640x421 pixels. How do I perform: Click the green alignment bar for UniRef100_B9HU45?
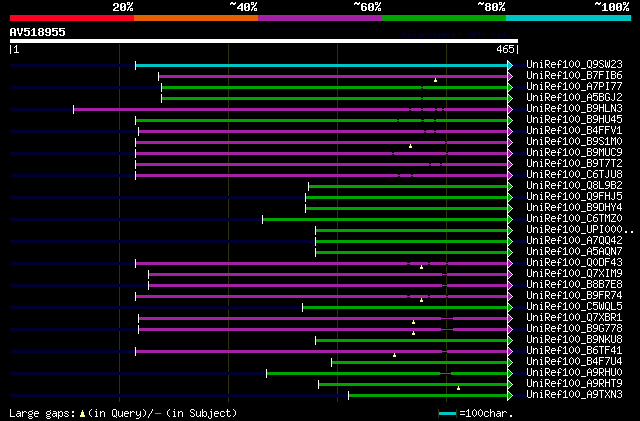coord(322,120)
